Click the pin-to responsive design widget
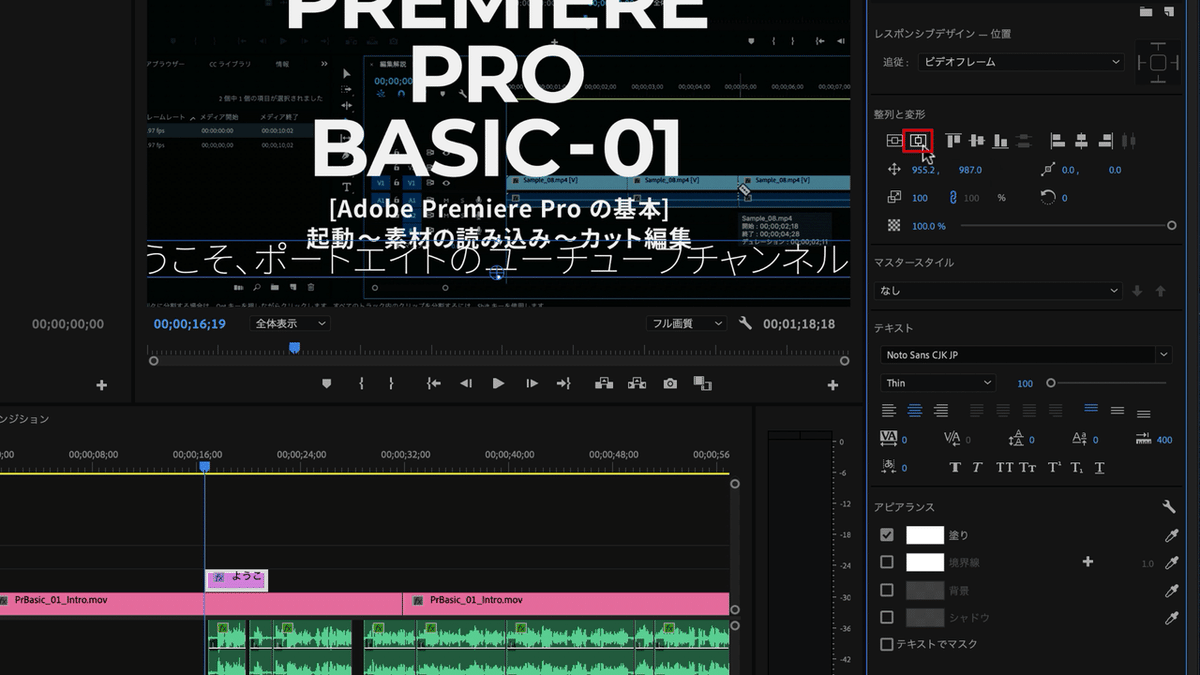Image resolution: width=1200 pixels, height=675 pixels. pyautogui.click(x=1158, y=62)
